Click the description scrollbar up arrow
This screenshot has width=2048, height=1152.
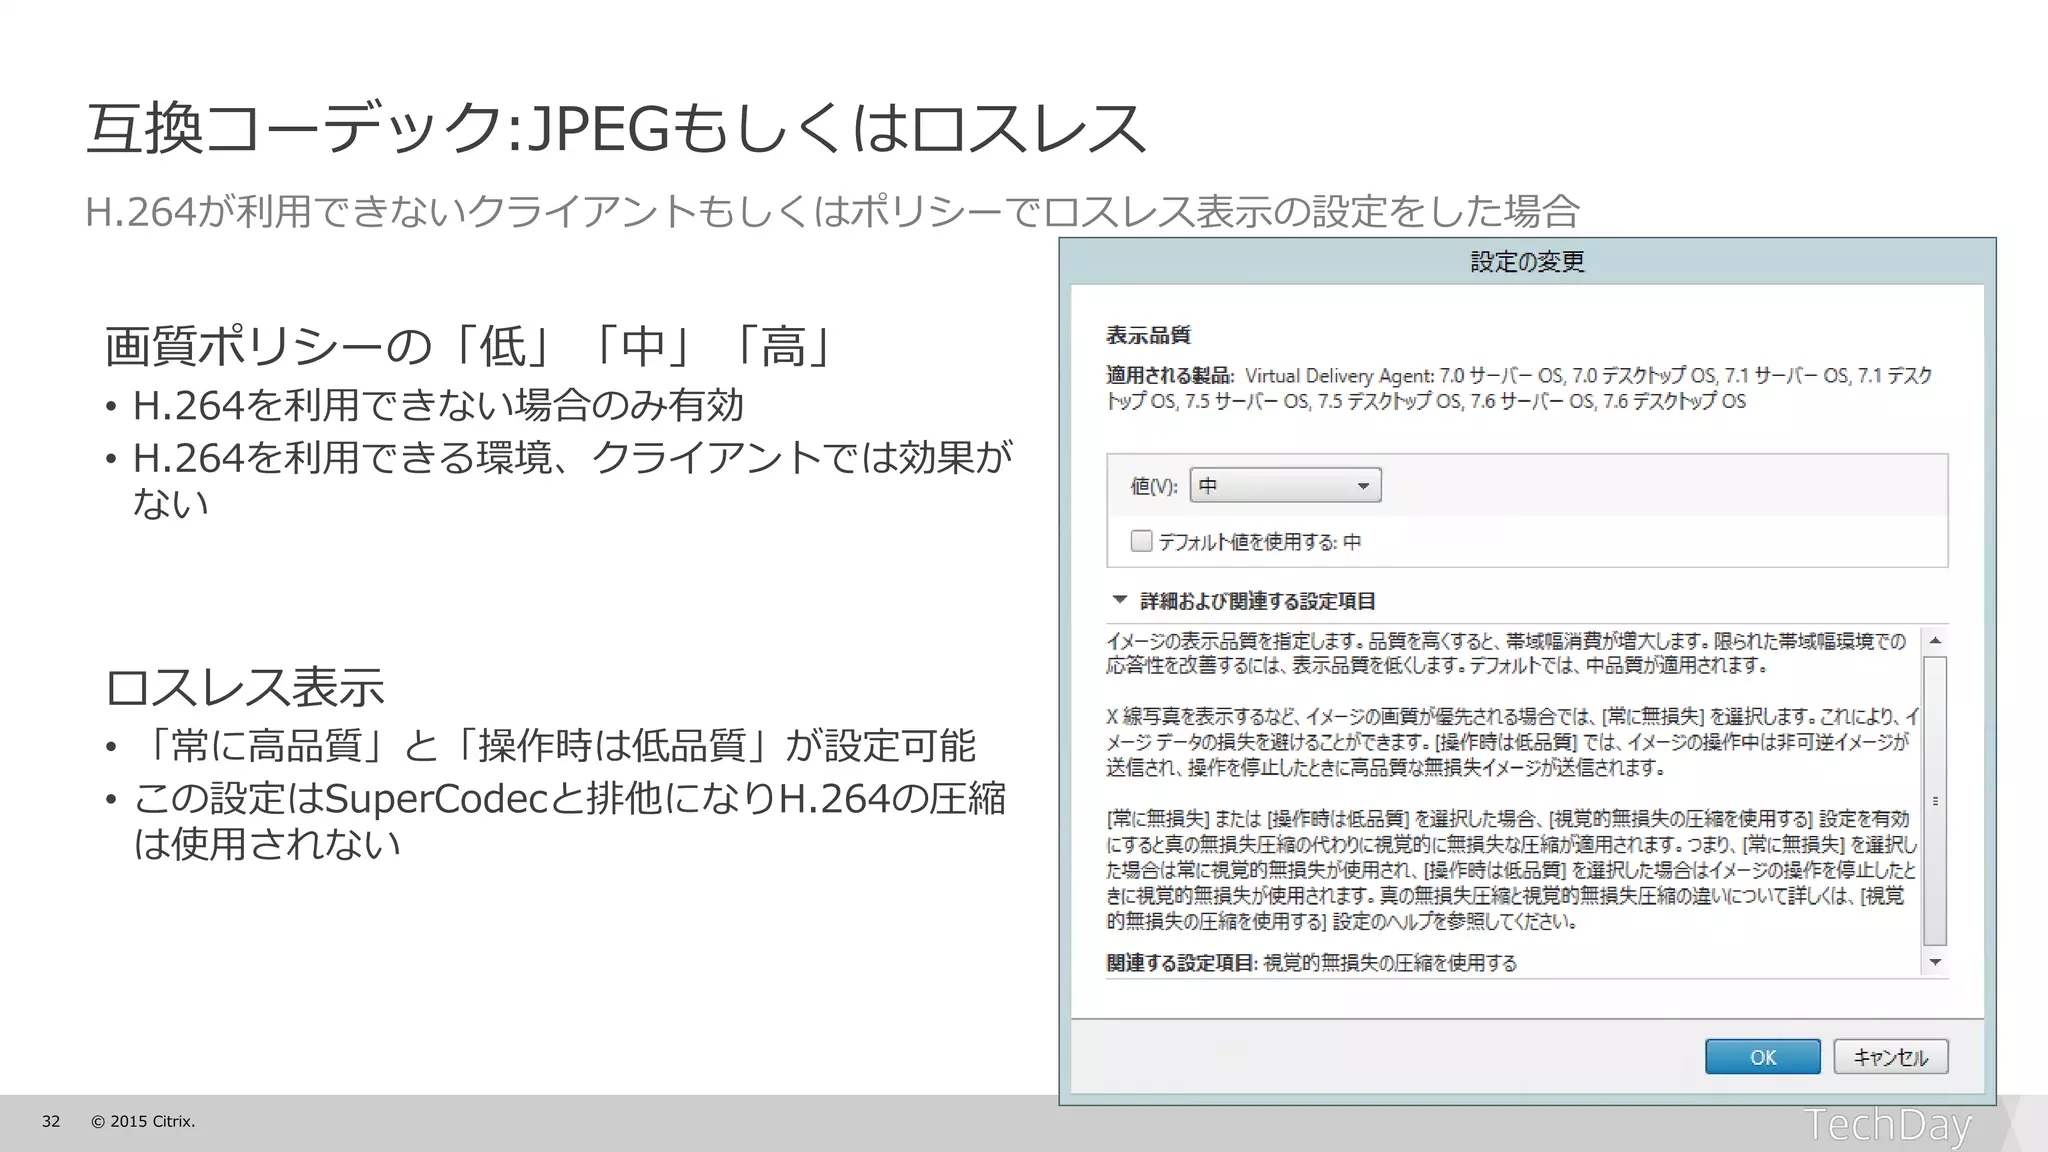tap(1935, 641)
